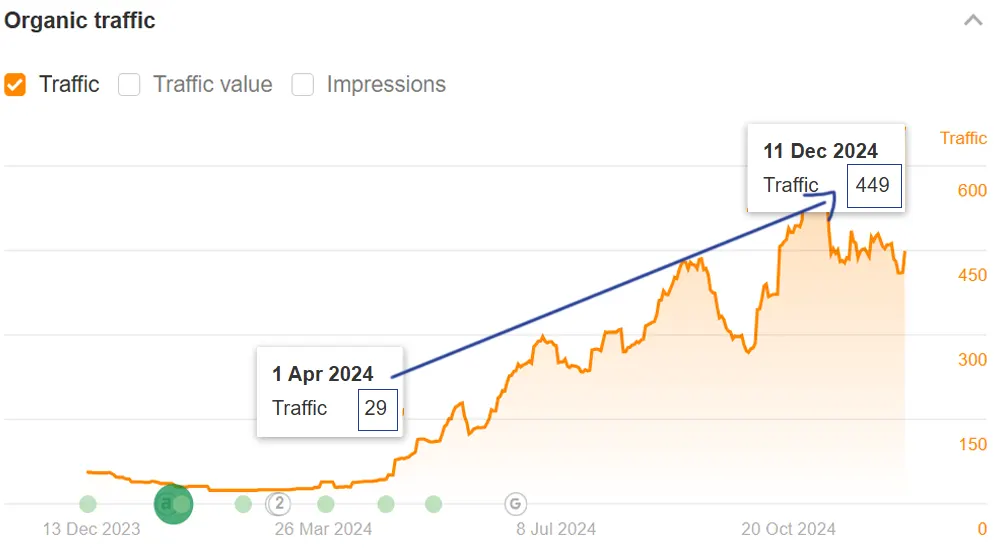Viewport: 1000px width, 560px height.
Task: Tick the Impressions checkbox
Action: click(x=303, y=84)
